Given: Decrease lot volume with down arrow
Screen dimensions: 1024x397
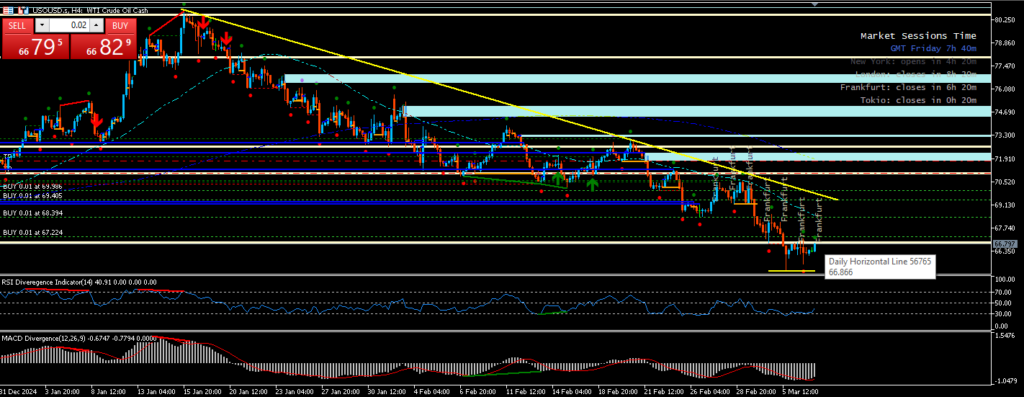Looking at the screenshot, I should (x=42, y=25).
